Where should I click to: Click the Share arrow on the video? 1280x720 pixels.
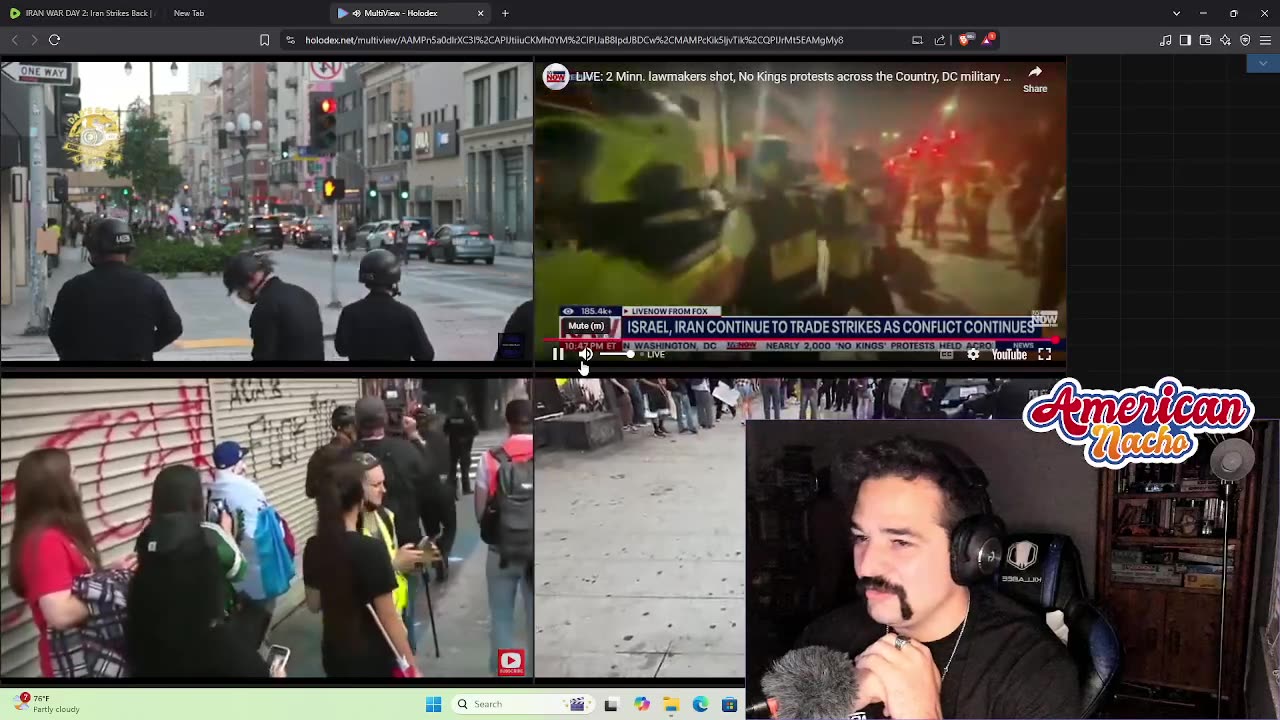(1035, 78)
